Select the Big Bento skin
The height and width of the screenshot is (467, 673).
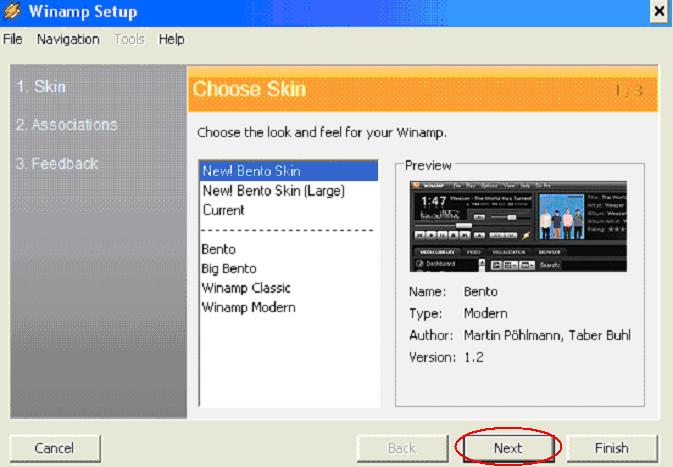pyautogui.click(x=289, y=269)
